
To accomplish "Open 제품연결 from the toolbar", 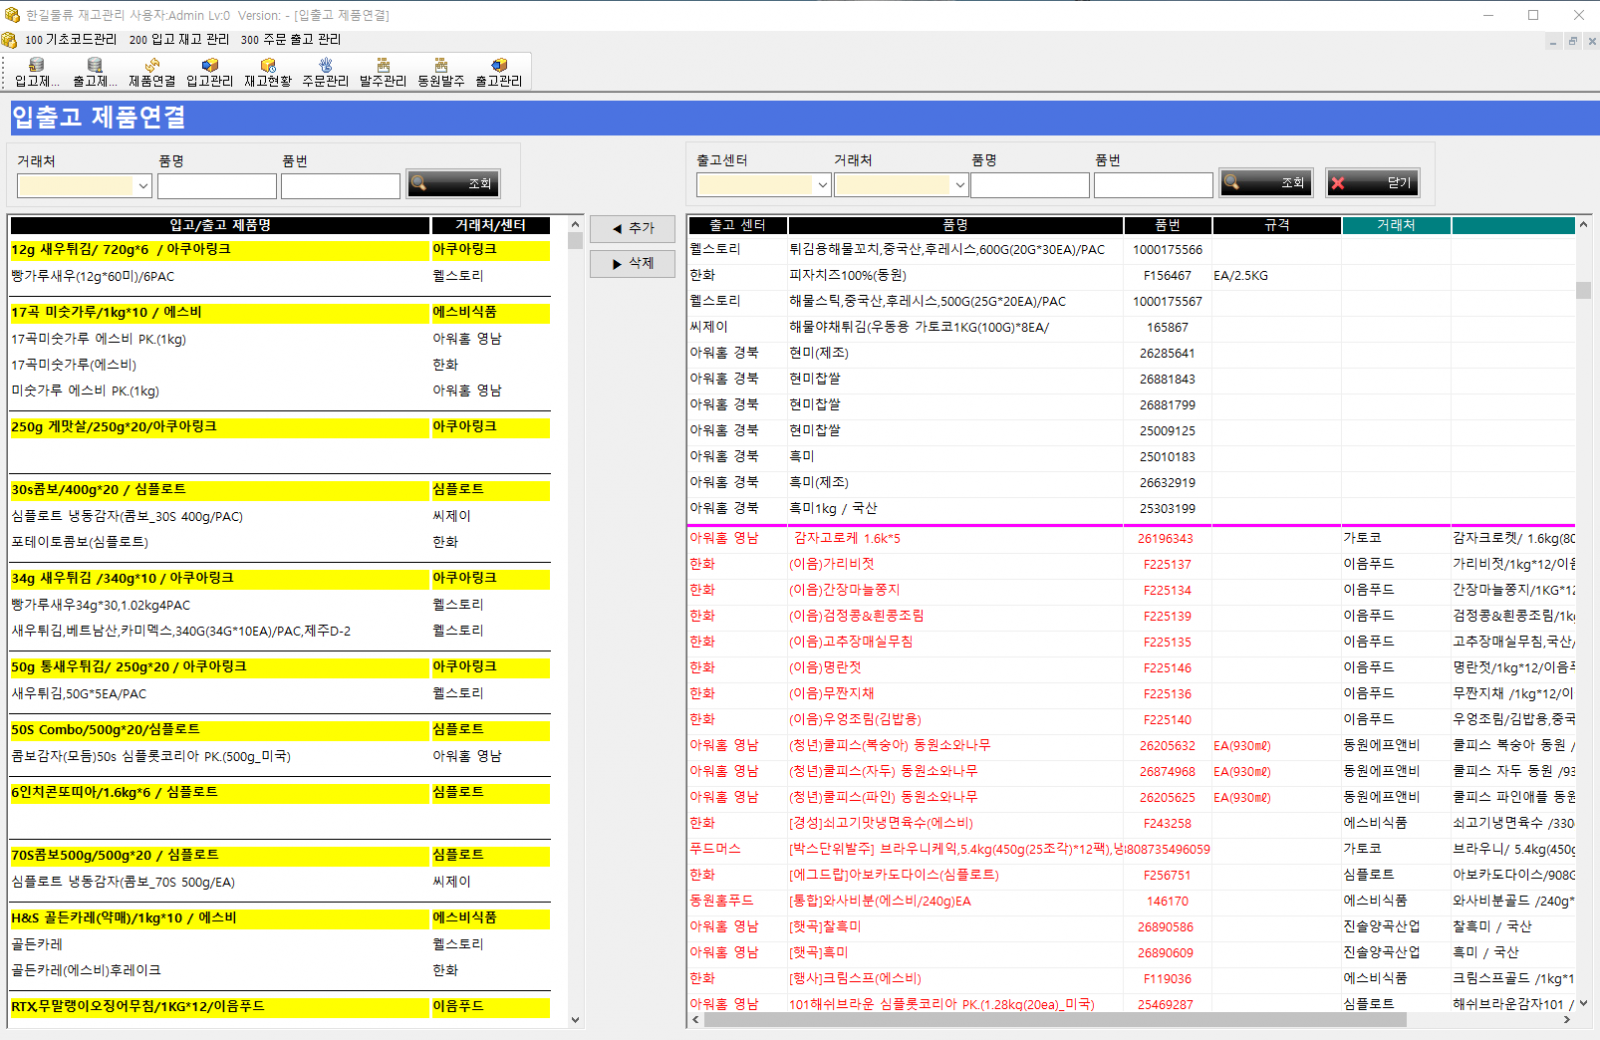I will tap(152, 72).
